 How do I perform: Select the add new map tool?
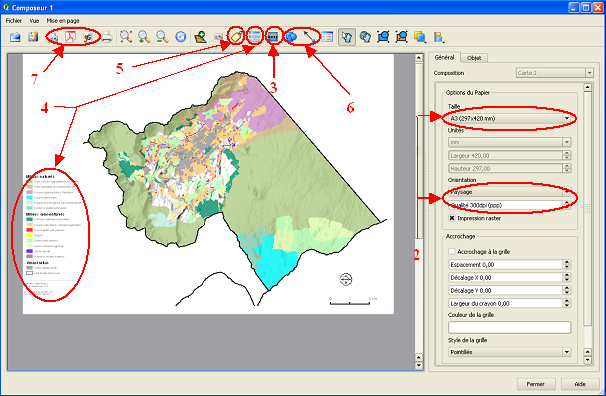coord(200,37)
